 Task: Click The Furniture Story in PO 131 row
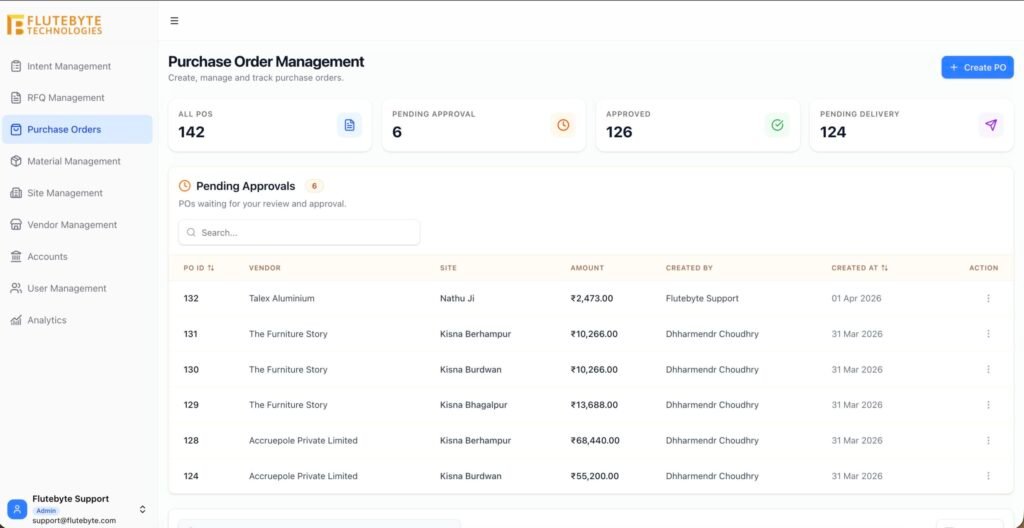[288, 334]
